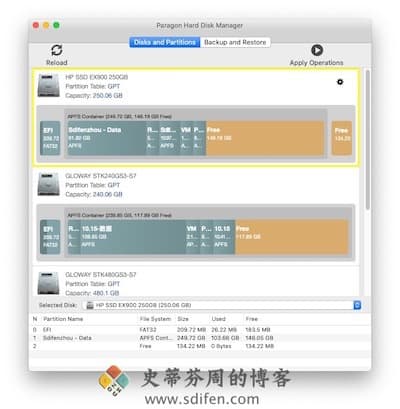Close the Paragon Hard Disk Manager window

[36, 25]
